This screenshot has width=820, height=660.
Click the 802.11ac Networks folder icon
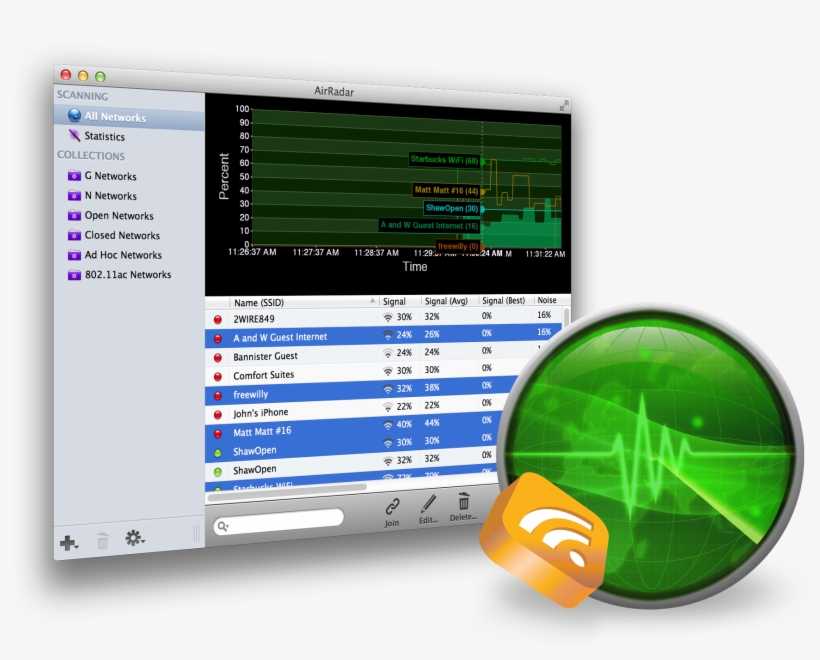(74, 275)
